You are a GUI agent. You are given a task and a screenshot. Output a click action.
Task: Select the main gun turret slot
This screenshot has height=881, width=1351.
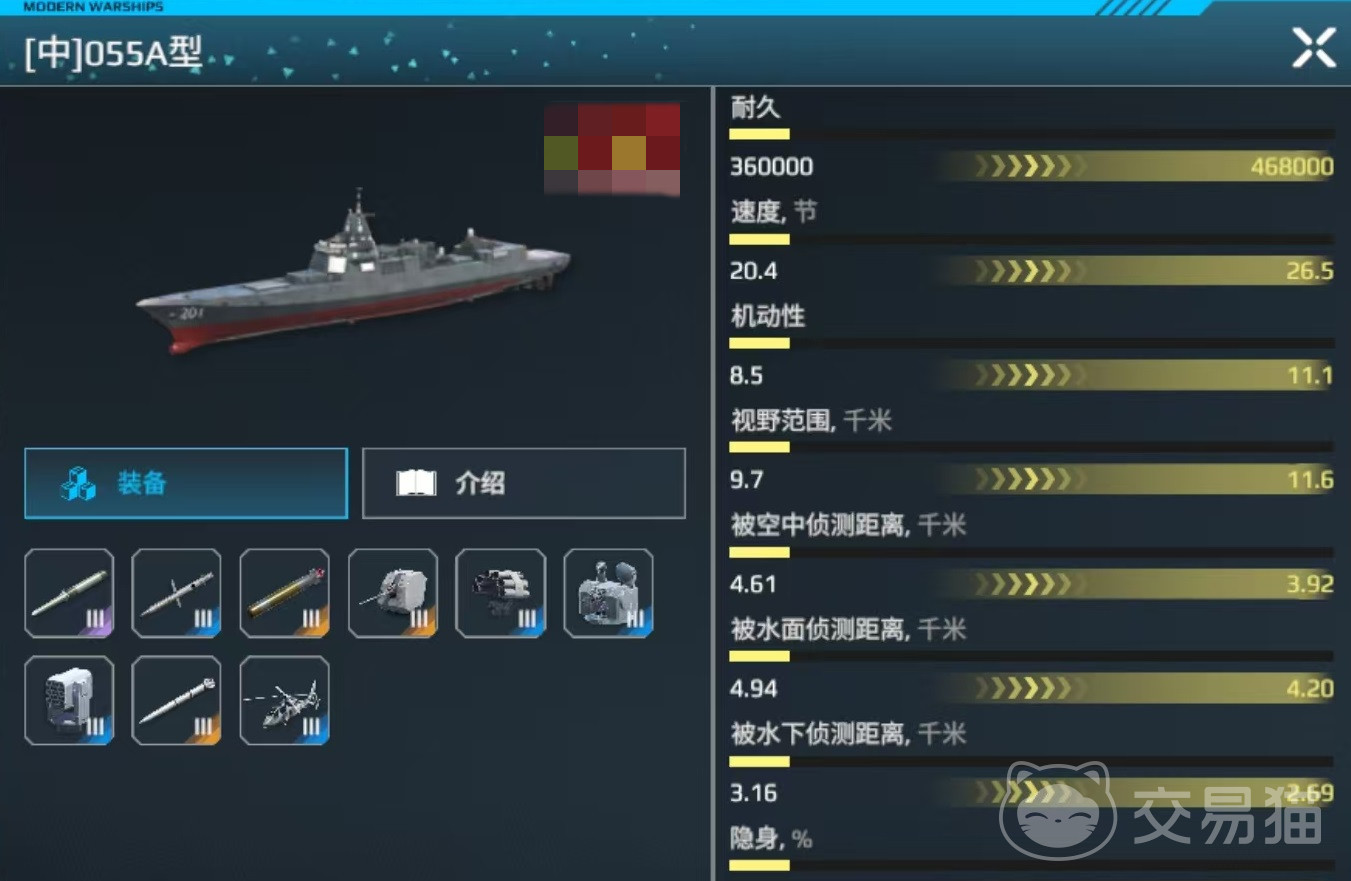[393, 593]
